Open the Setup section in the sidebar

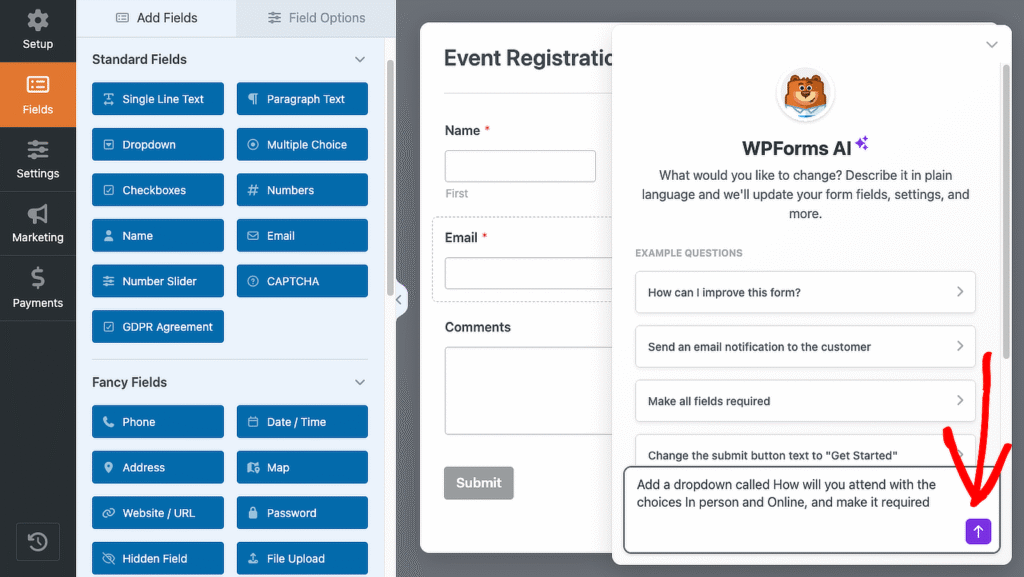click(x=38, y=31)
